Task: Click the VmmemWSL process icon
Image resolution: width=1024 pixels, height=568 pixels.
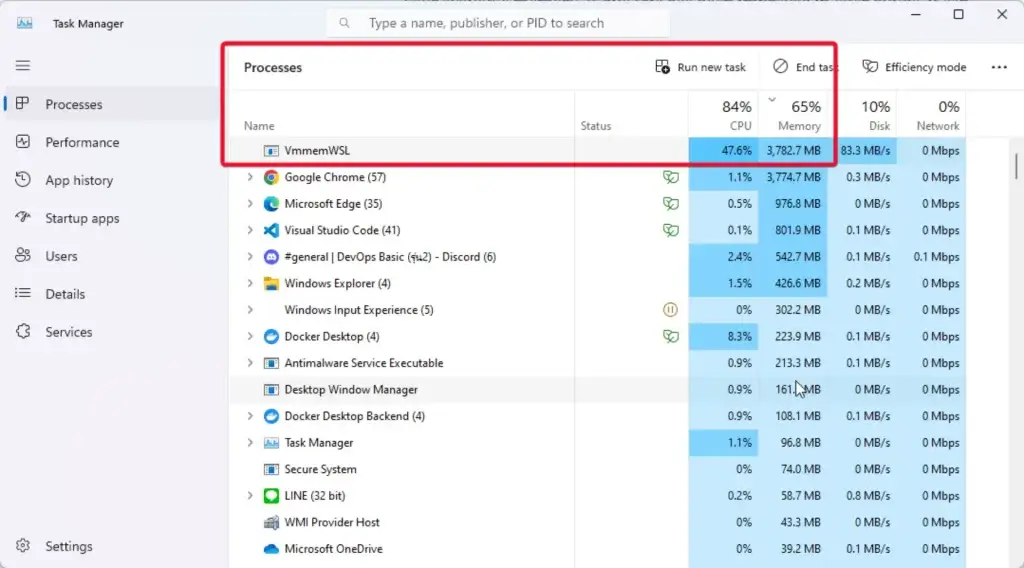Action: point(271,151)
